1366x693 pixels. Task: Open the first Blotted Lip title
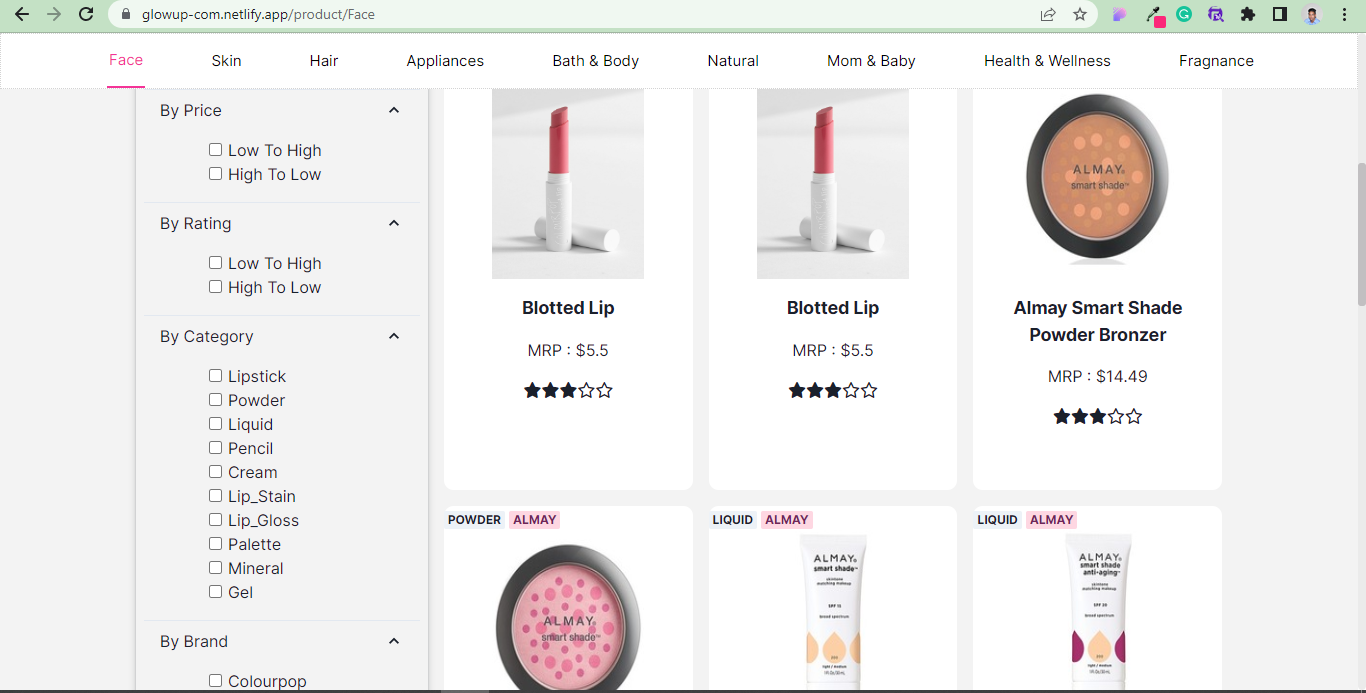(x=568, y=308)
